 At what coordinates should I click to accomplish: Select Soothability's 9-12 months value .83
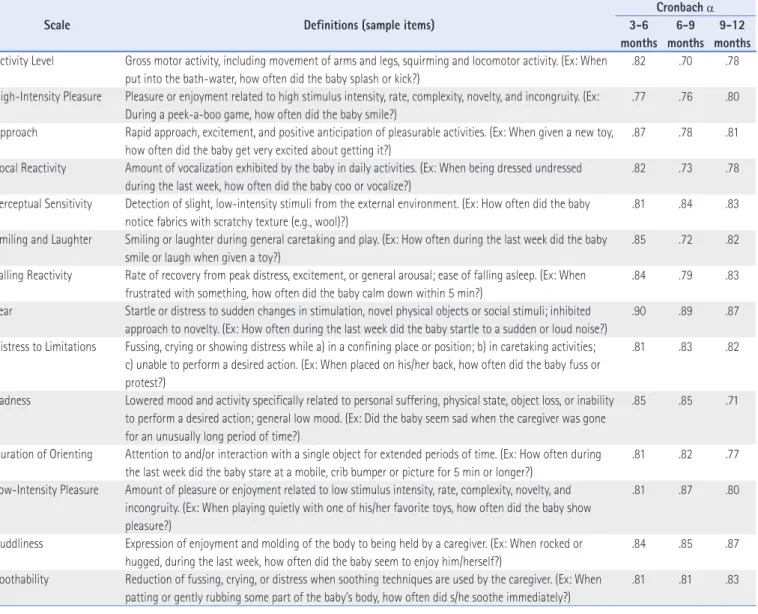[x=732, y=580]
